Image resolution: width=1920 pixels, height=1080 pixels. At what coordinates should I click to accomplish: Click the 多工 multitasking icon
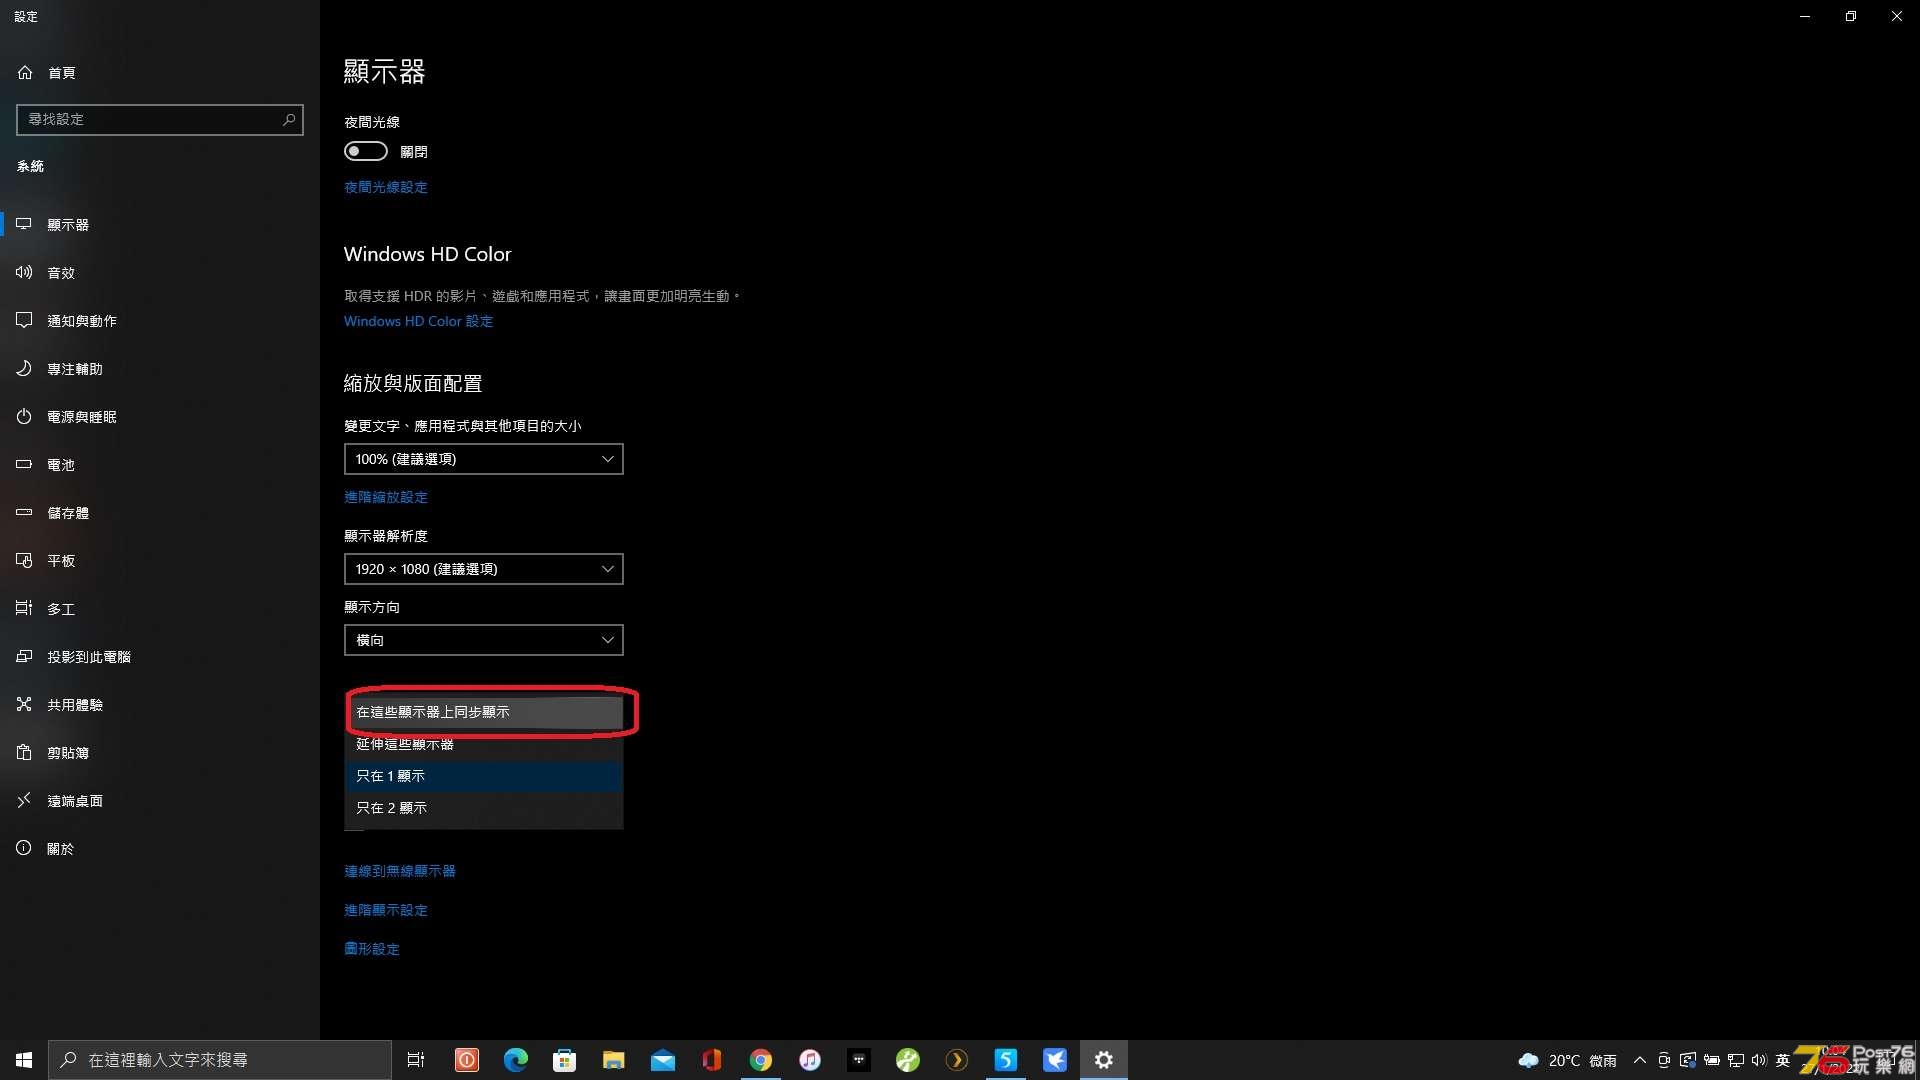24,608
